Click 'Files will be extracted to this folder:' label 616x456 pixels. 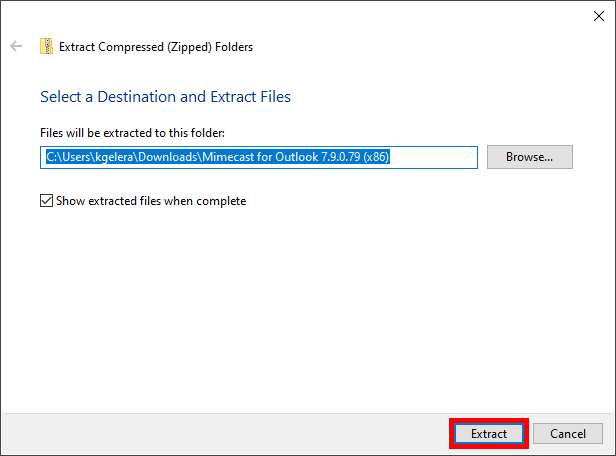point(132,133)
